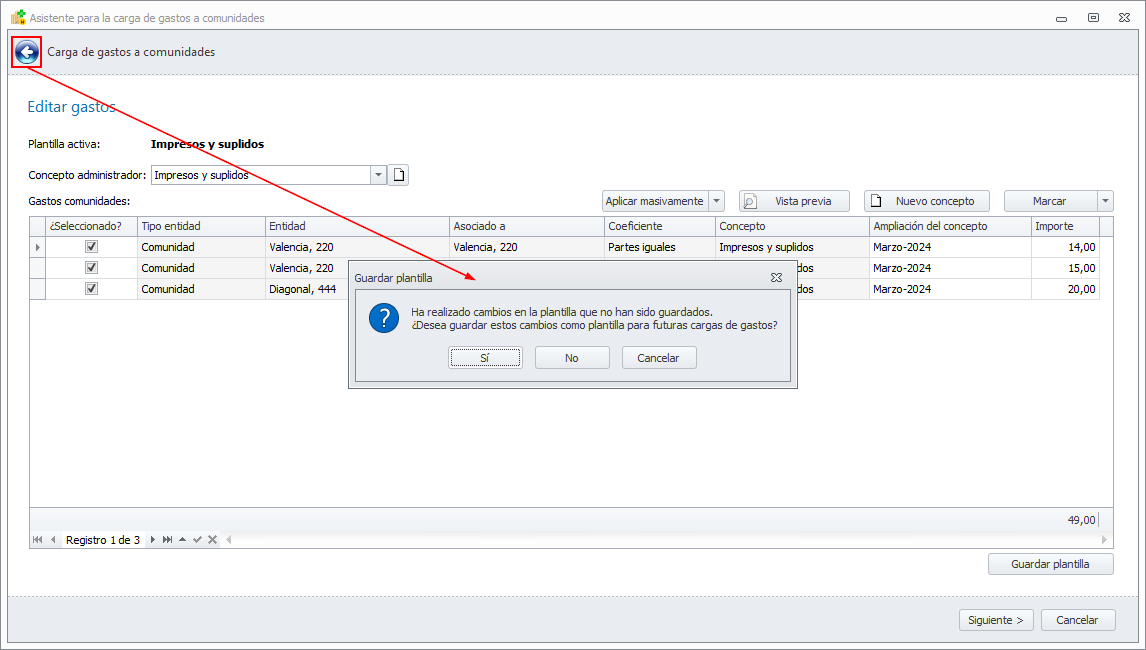This screenshot has width=1146, height=650.
Task: Go to previous record in navigator
Action: [53, 540]
